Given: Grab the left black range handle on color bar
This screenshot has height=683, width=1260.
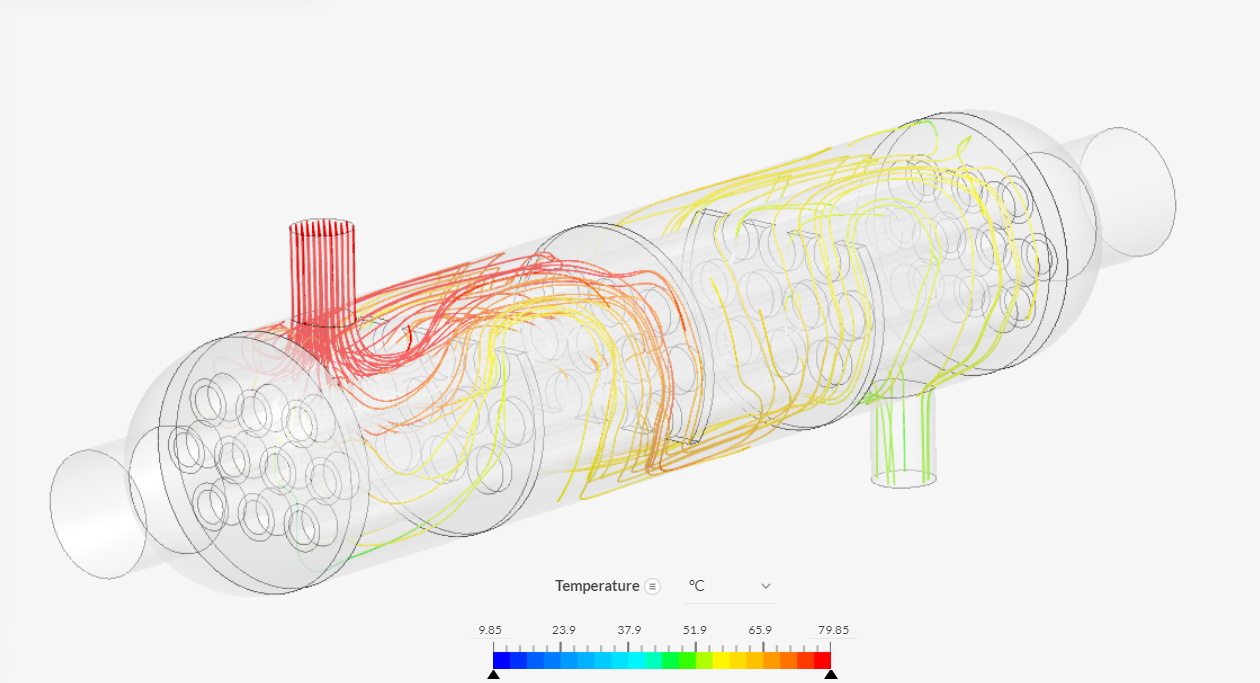Looking at the screenshot, I should tap(493, 676).
